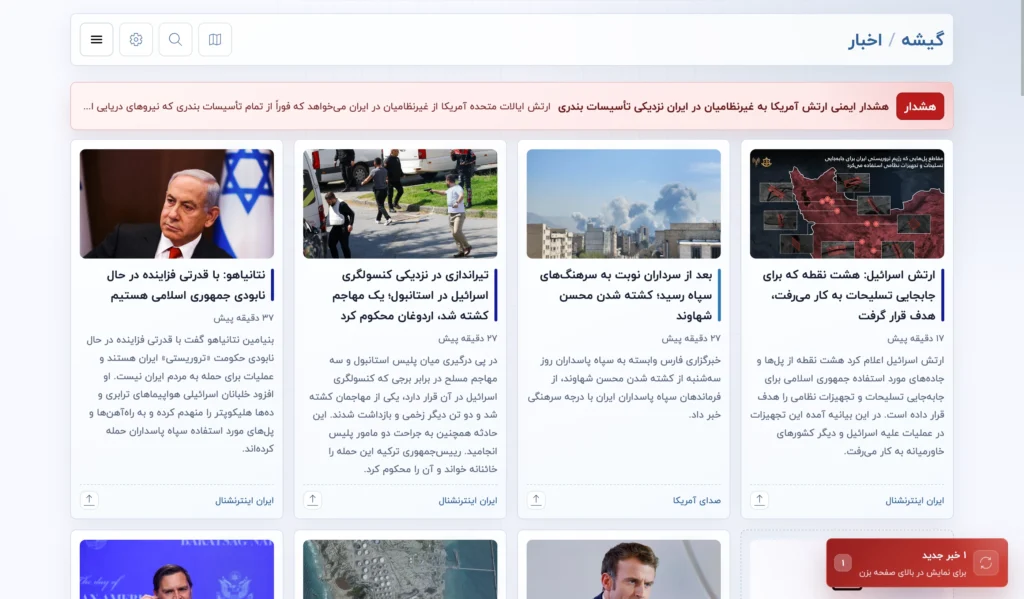Open the Netanyahu photo thumbnail
The image size is (1024, 599).
click(x=177, y=204)
